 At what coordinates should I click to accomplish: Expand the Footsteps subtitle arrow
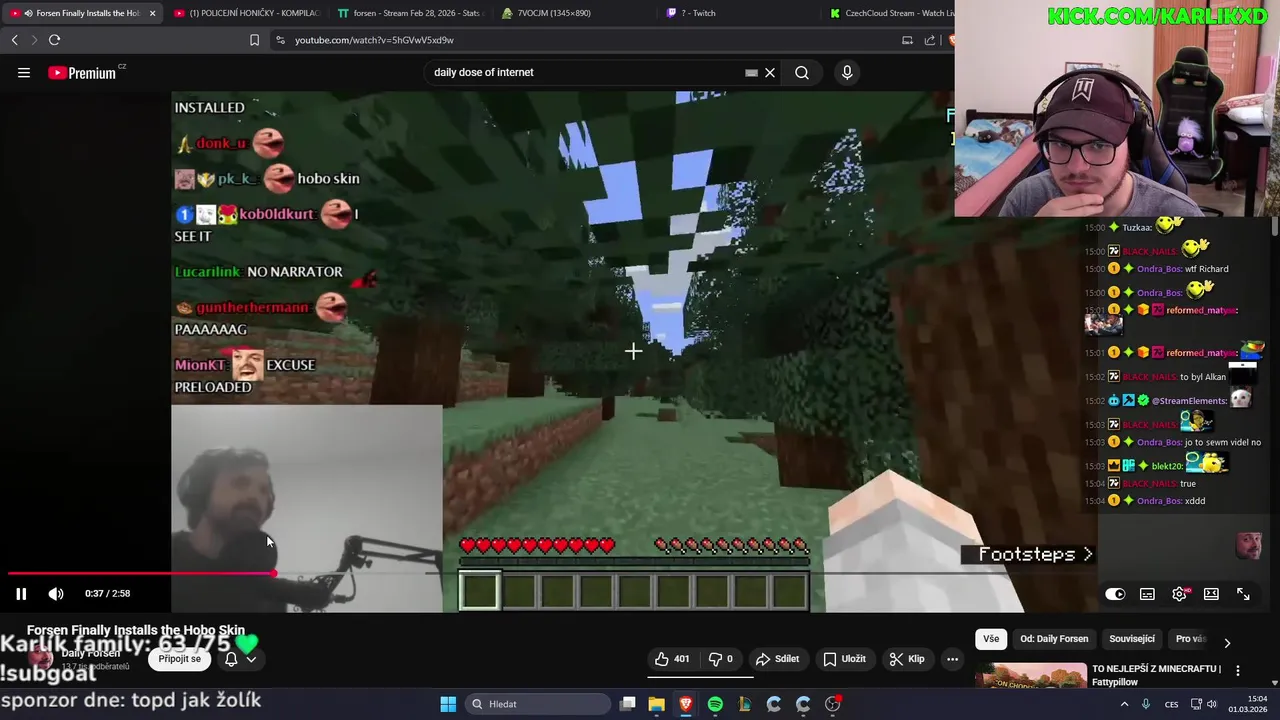coord(1088,554)
